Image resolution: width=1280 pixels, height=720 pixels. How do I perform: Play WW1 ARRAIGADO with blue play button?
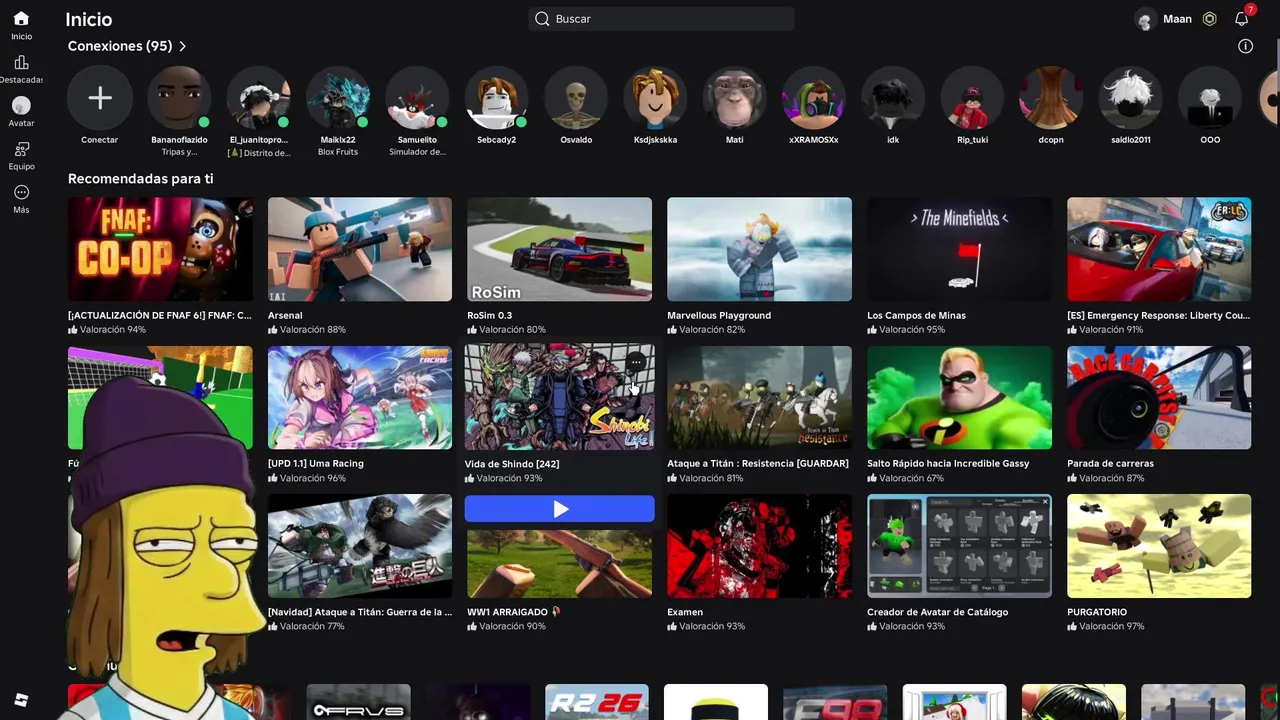(x=560, y=510)
